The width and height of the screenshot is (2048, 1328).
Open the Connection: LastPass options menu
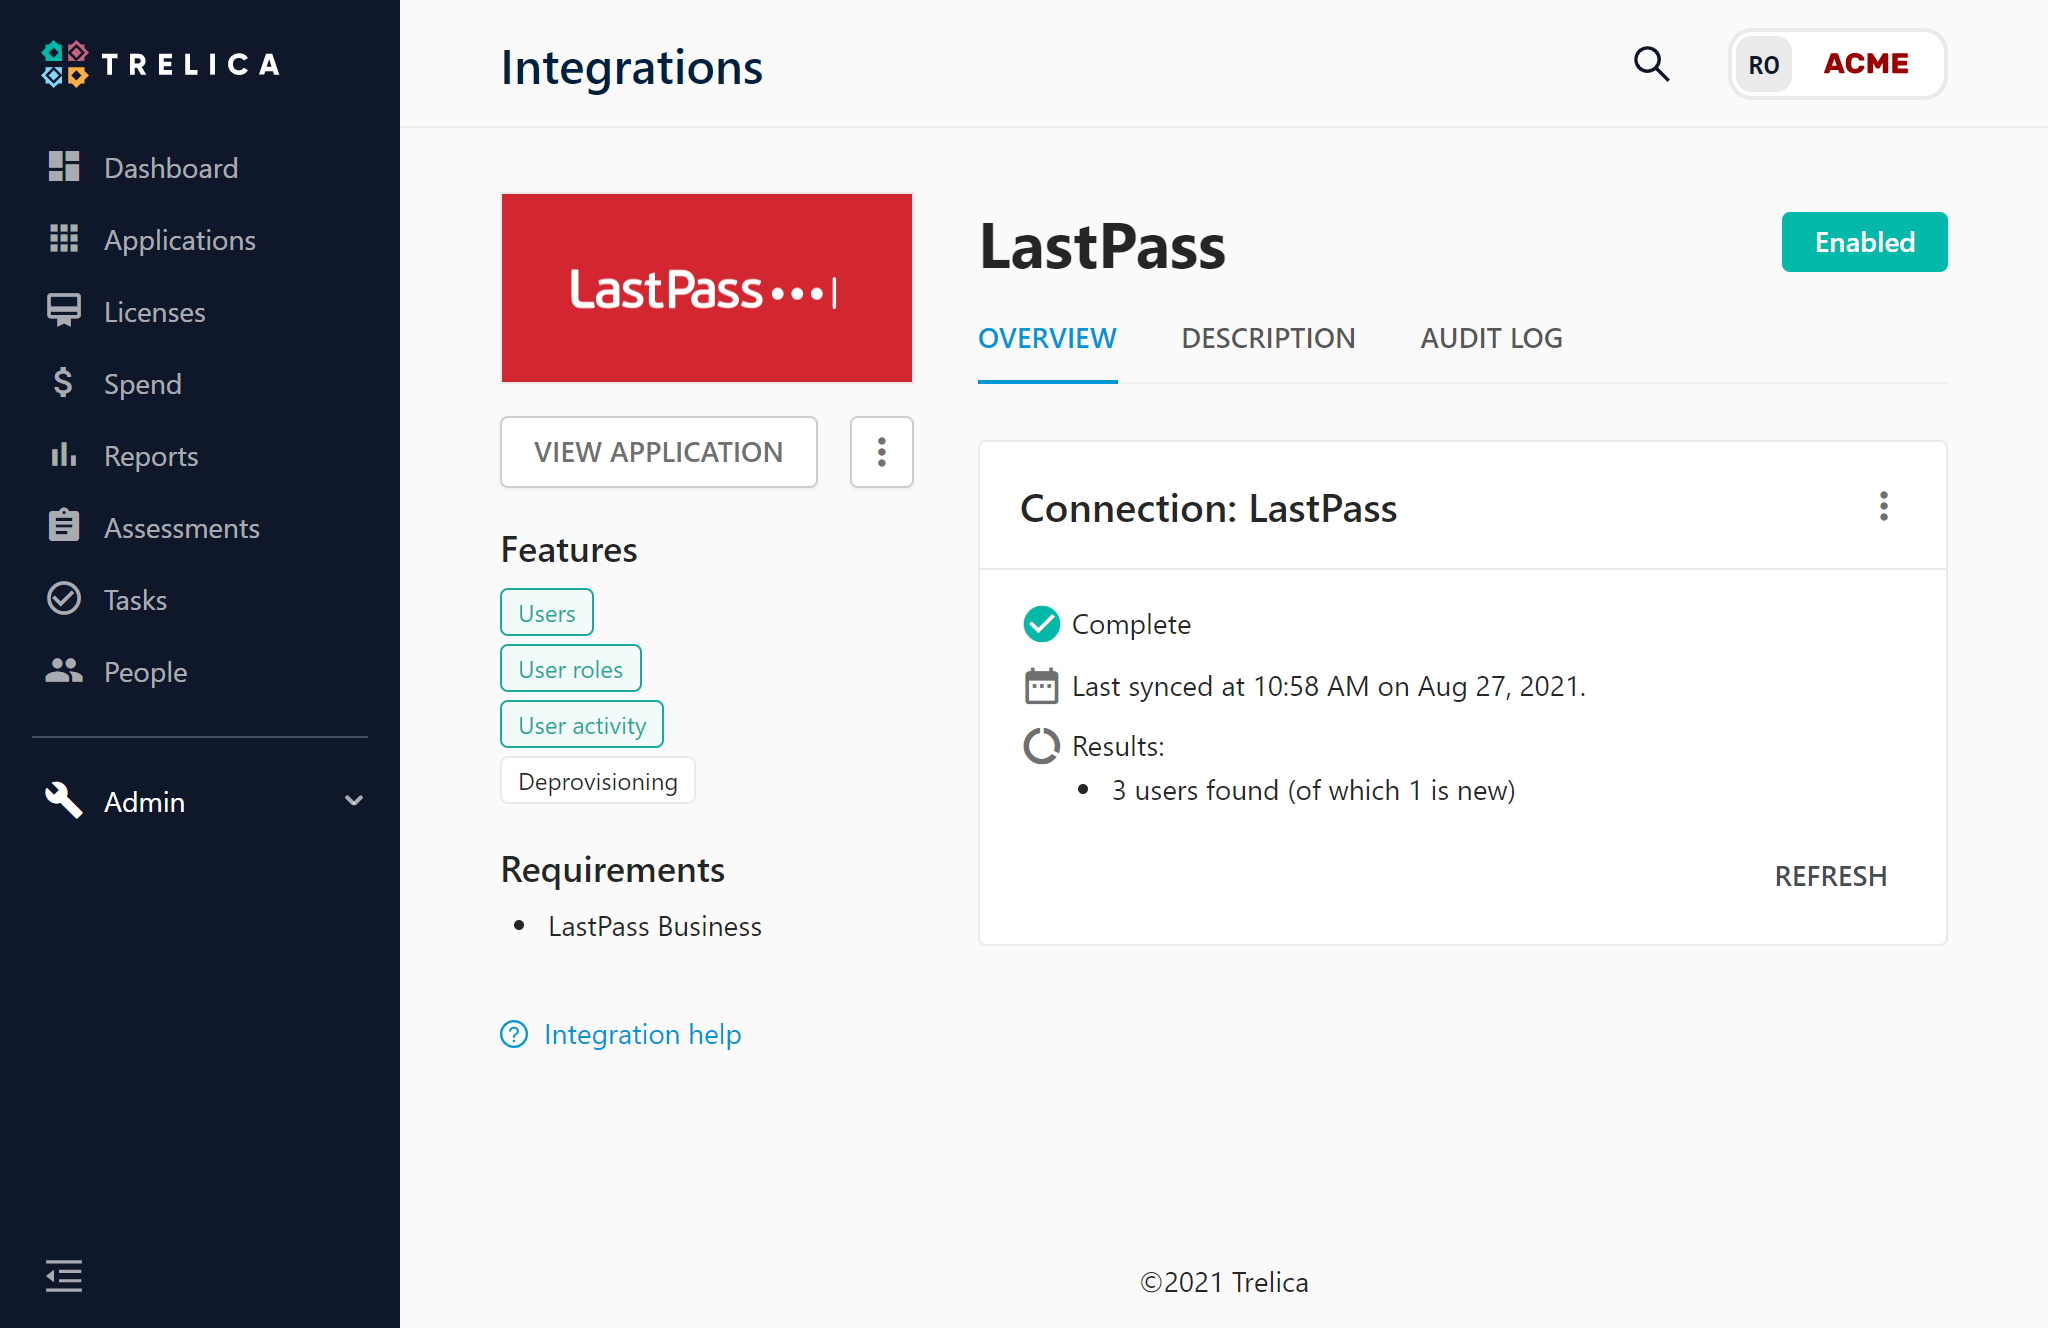tap(1884, 507)
